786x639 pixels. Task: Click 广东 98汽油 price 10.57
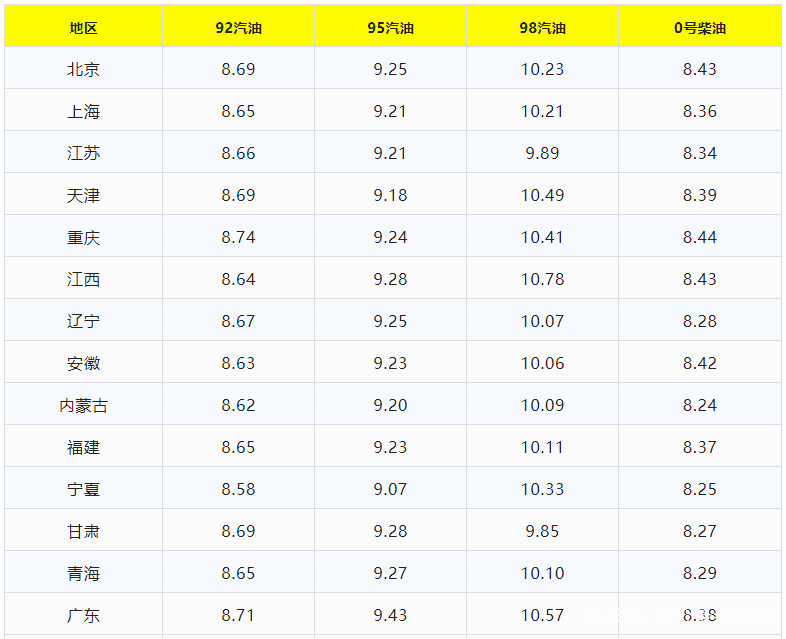542,615
